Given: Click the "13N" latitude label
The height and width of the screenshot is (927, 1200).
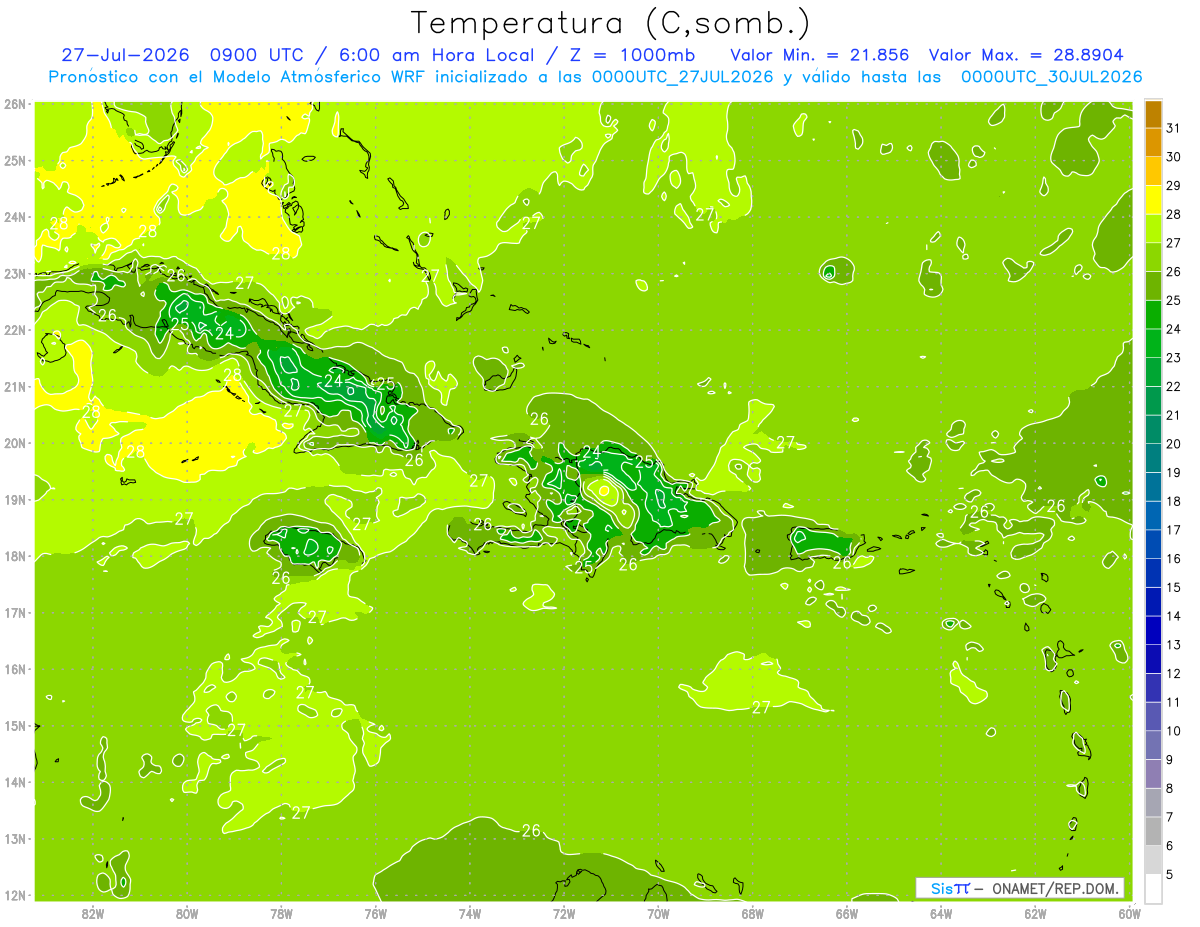Looking at the screenshot, I should (x=15, y=838).
